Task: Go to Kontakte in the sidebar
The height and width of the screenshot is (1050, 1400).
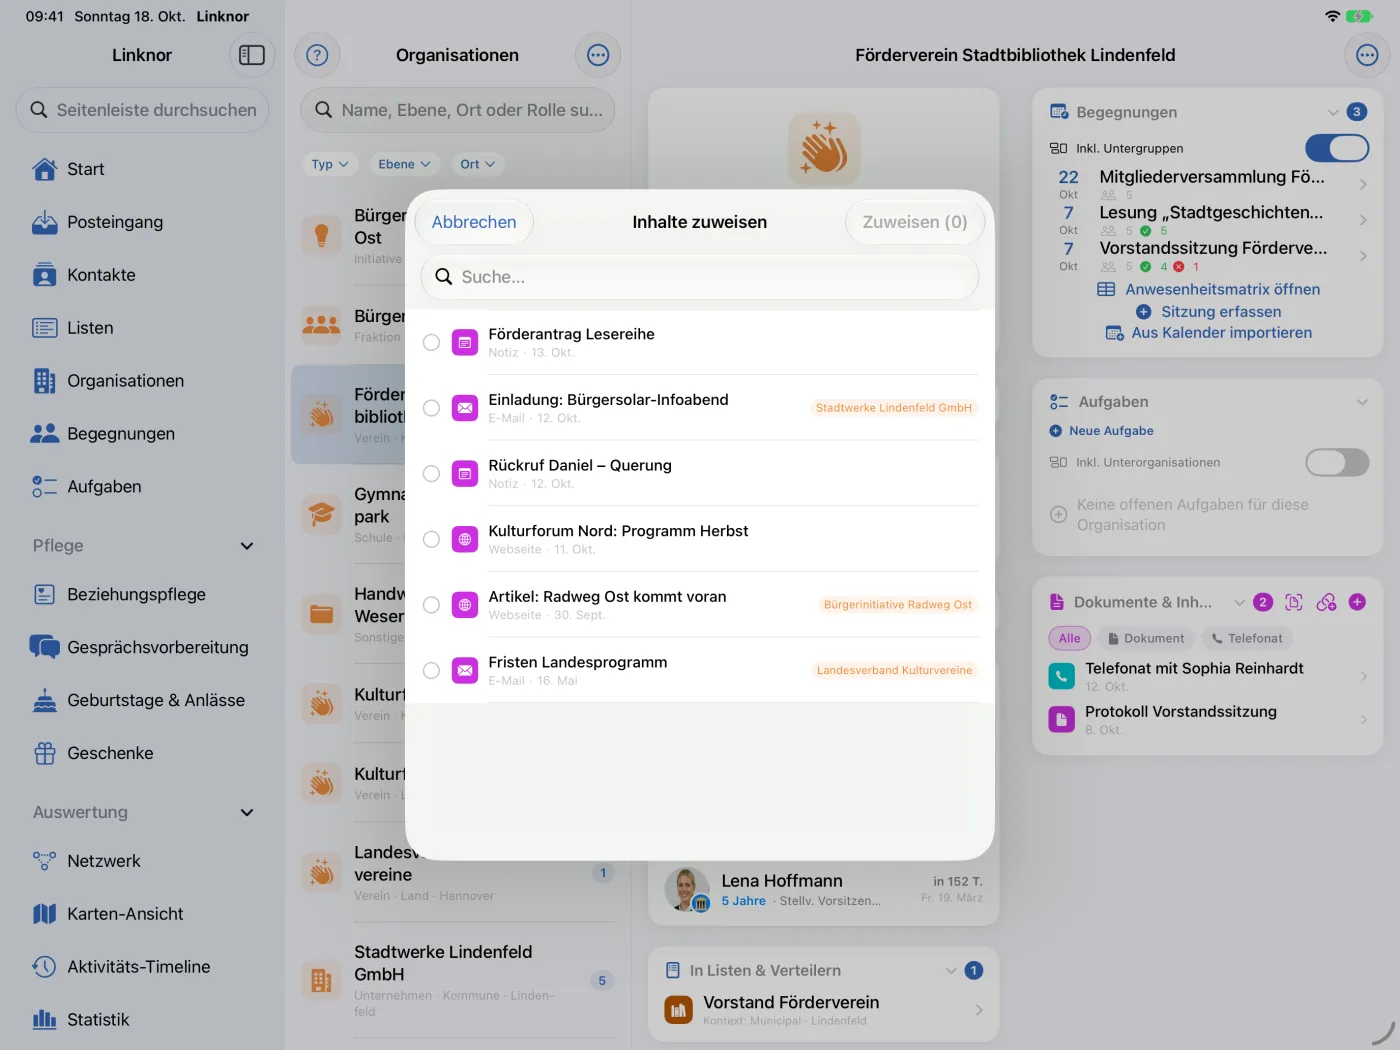Action: (142, 275)
